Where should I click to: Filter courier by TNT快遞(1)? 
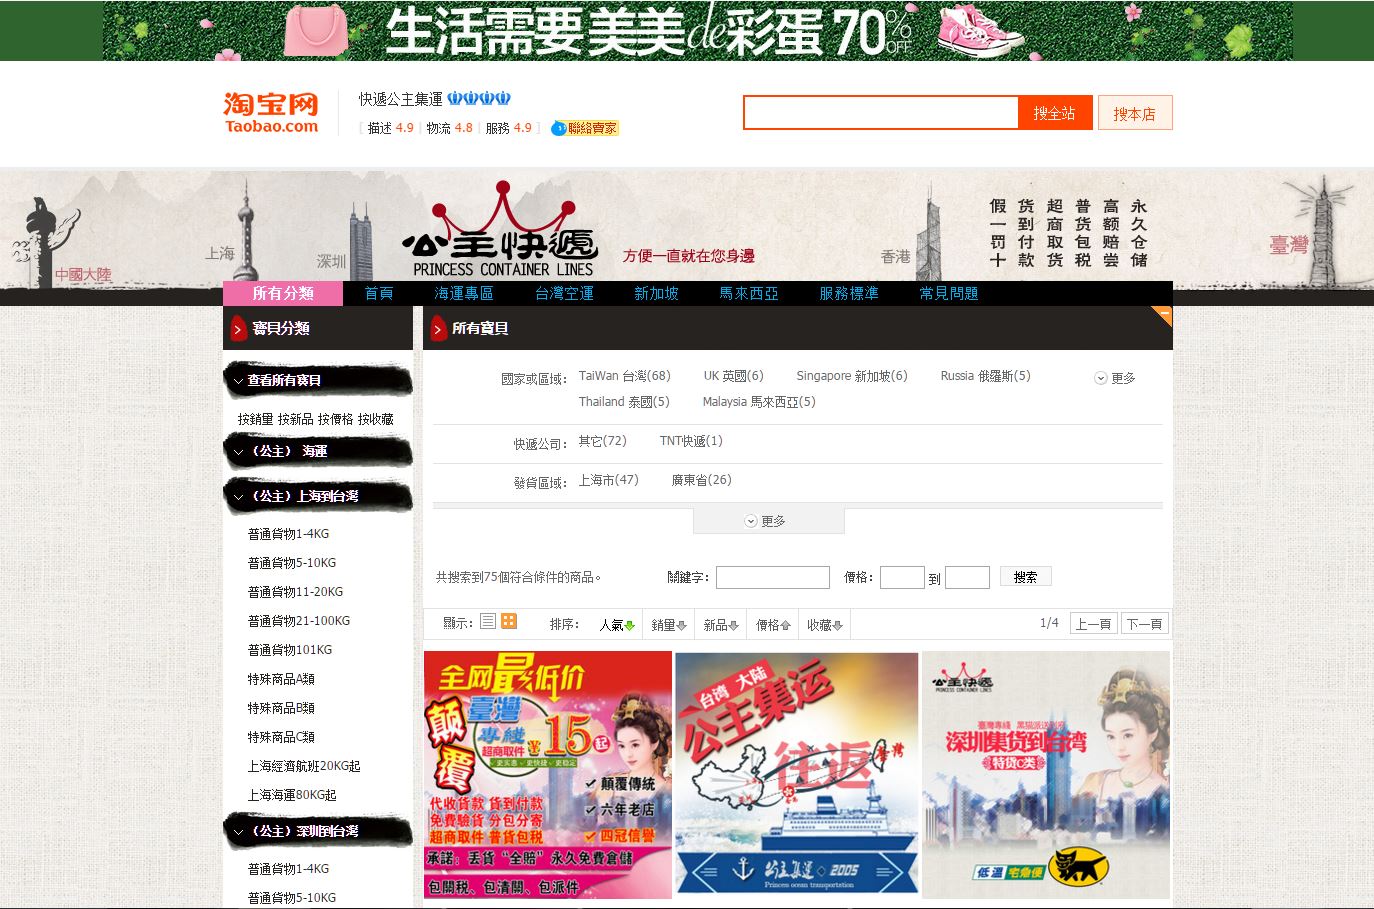point(691,441)
